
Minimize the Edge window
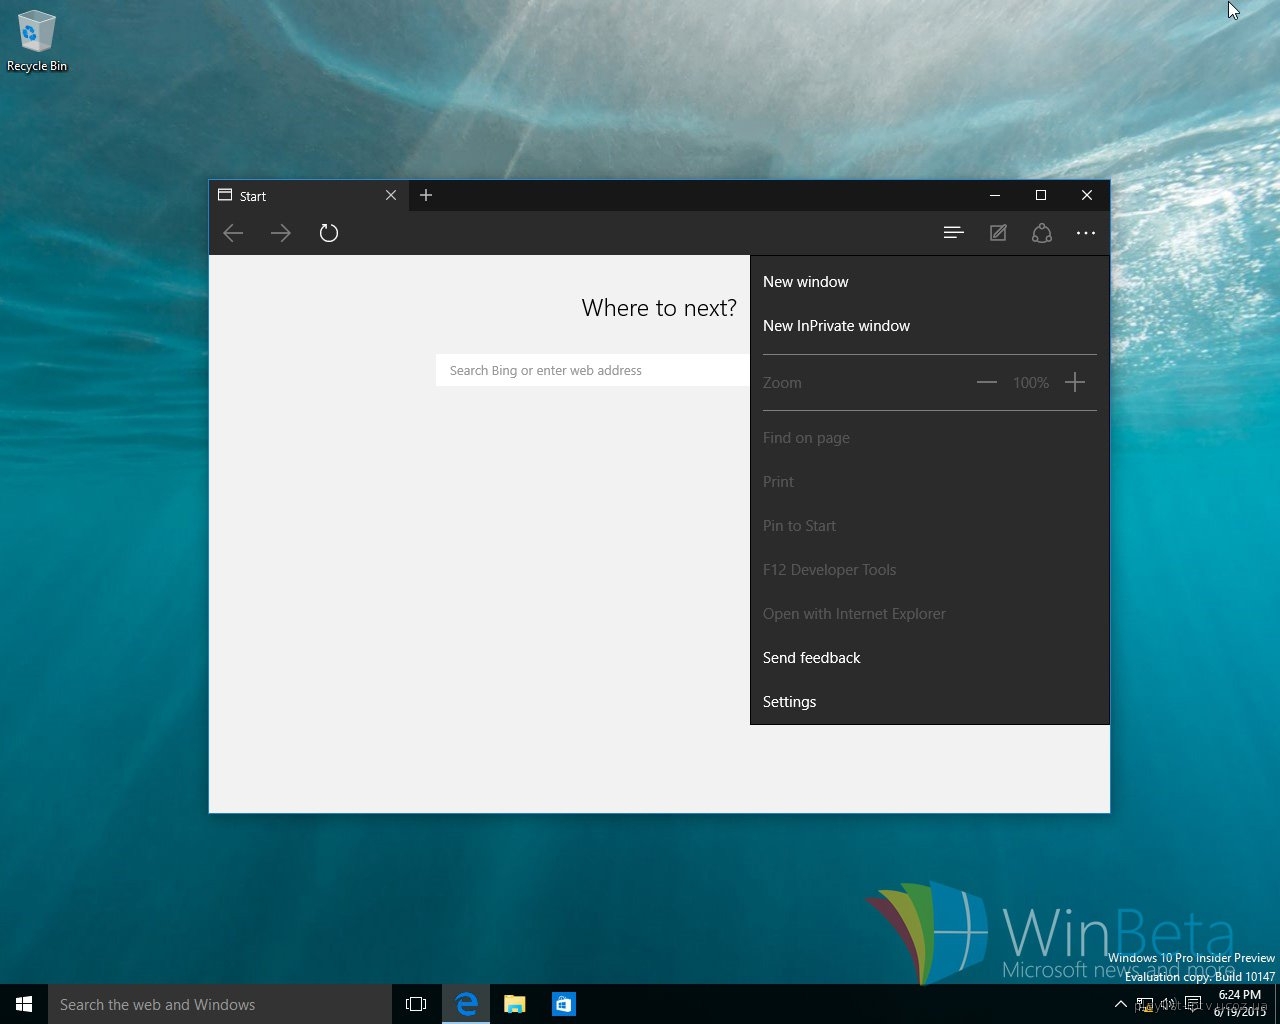pyautogui.click(x=994, y=195)
